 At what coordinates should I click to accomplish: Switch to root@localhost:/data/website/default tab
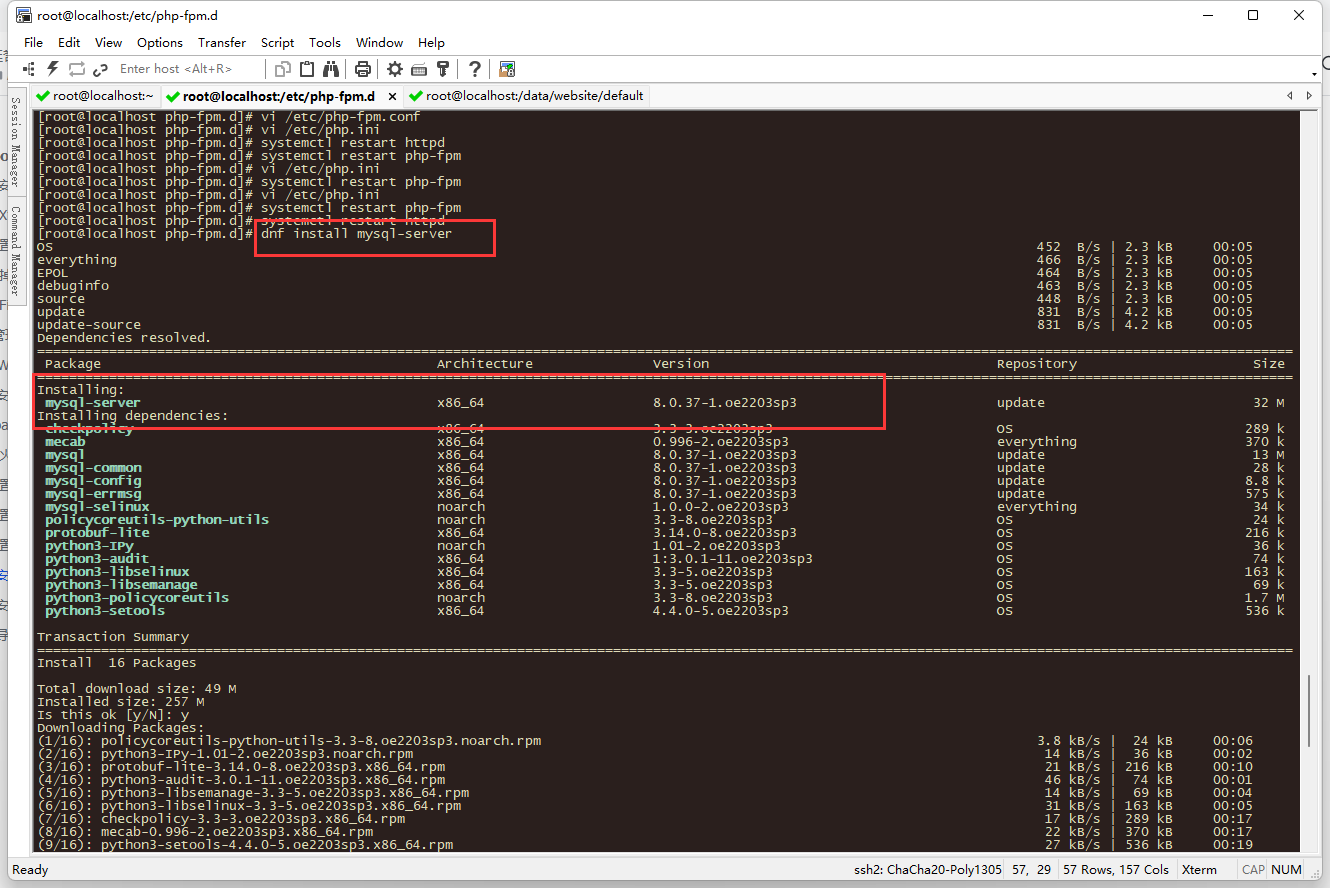point(526,96)
